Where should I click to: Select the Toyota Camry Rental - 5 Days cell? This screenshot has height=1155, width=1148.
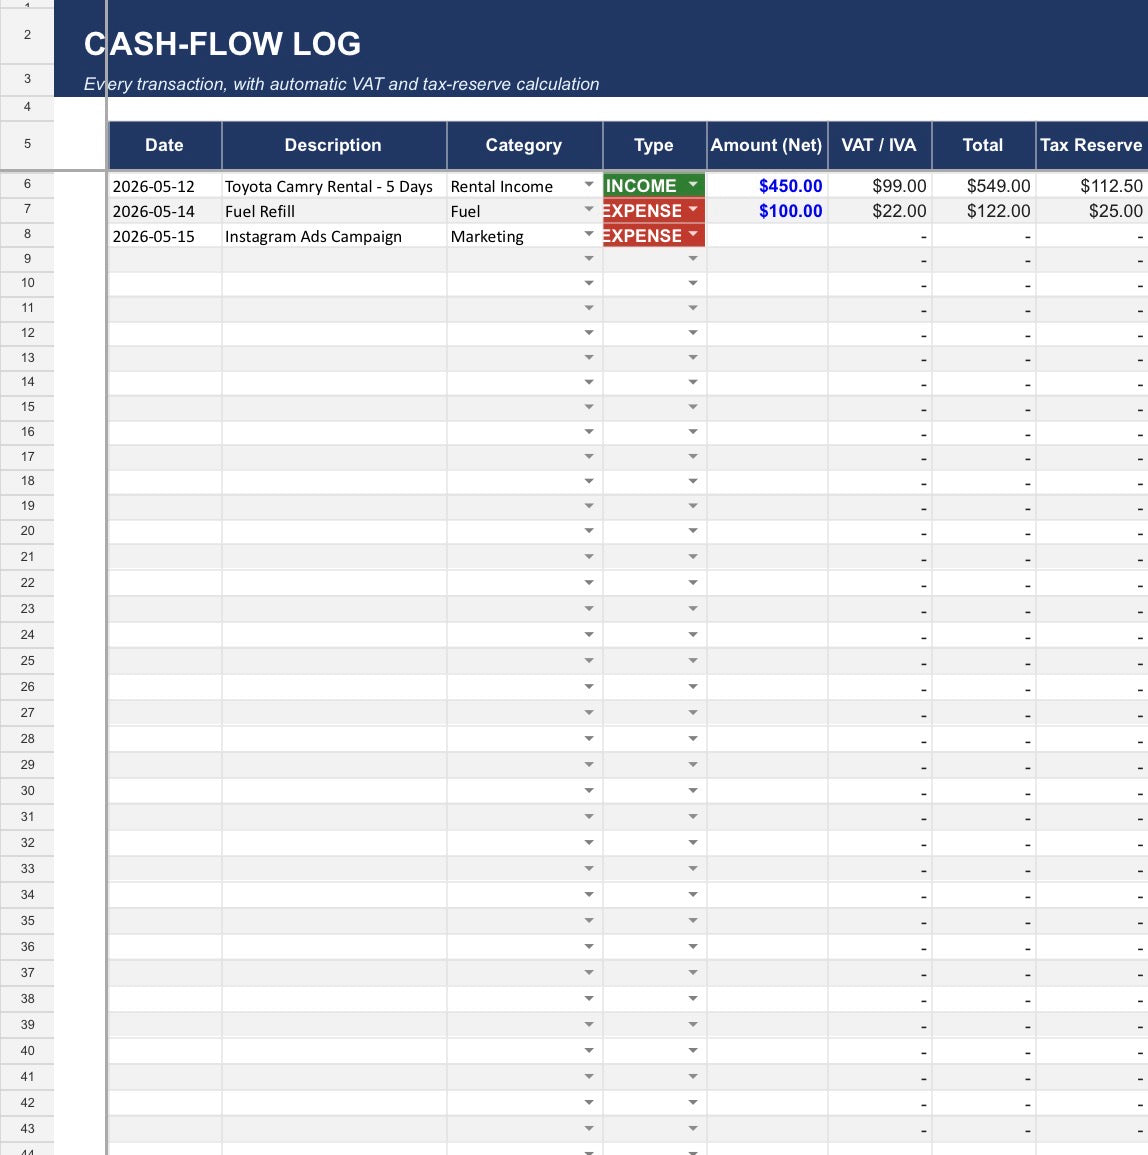(x=334, y=186)
